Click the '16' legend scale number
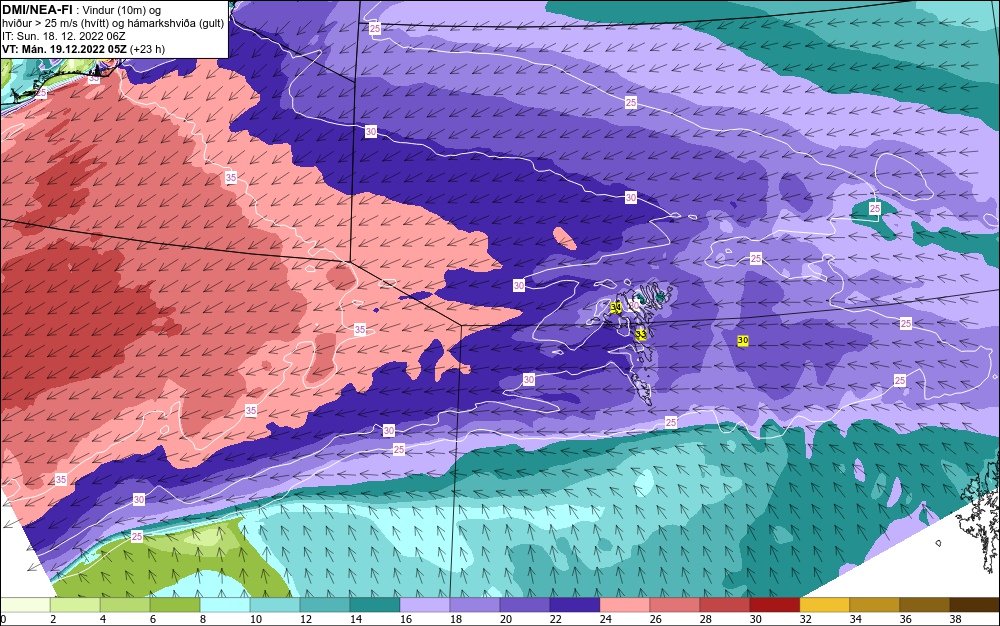The image size is (1000, 626). click(406, 619)
